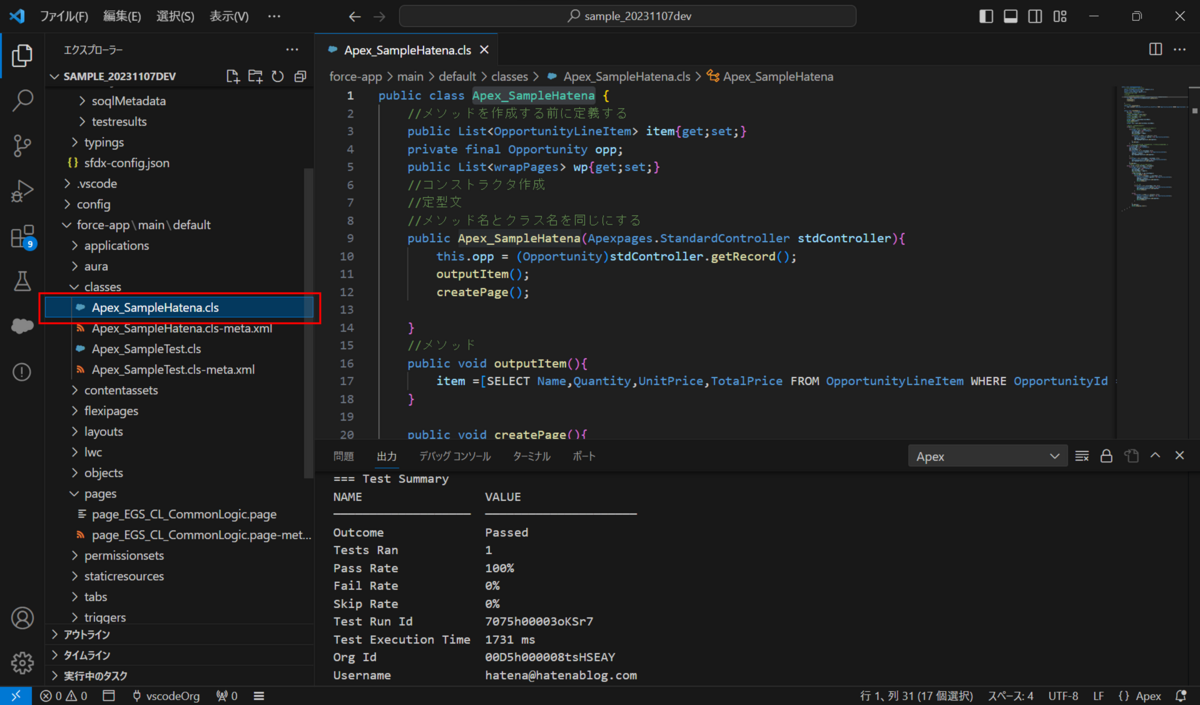The width and height of the screenshot is (1200, 705).
Task: Open the 編集(E) menu
Action: coord(122,17)
